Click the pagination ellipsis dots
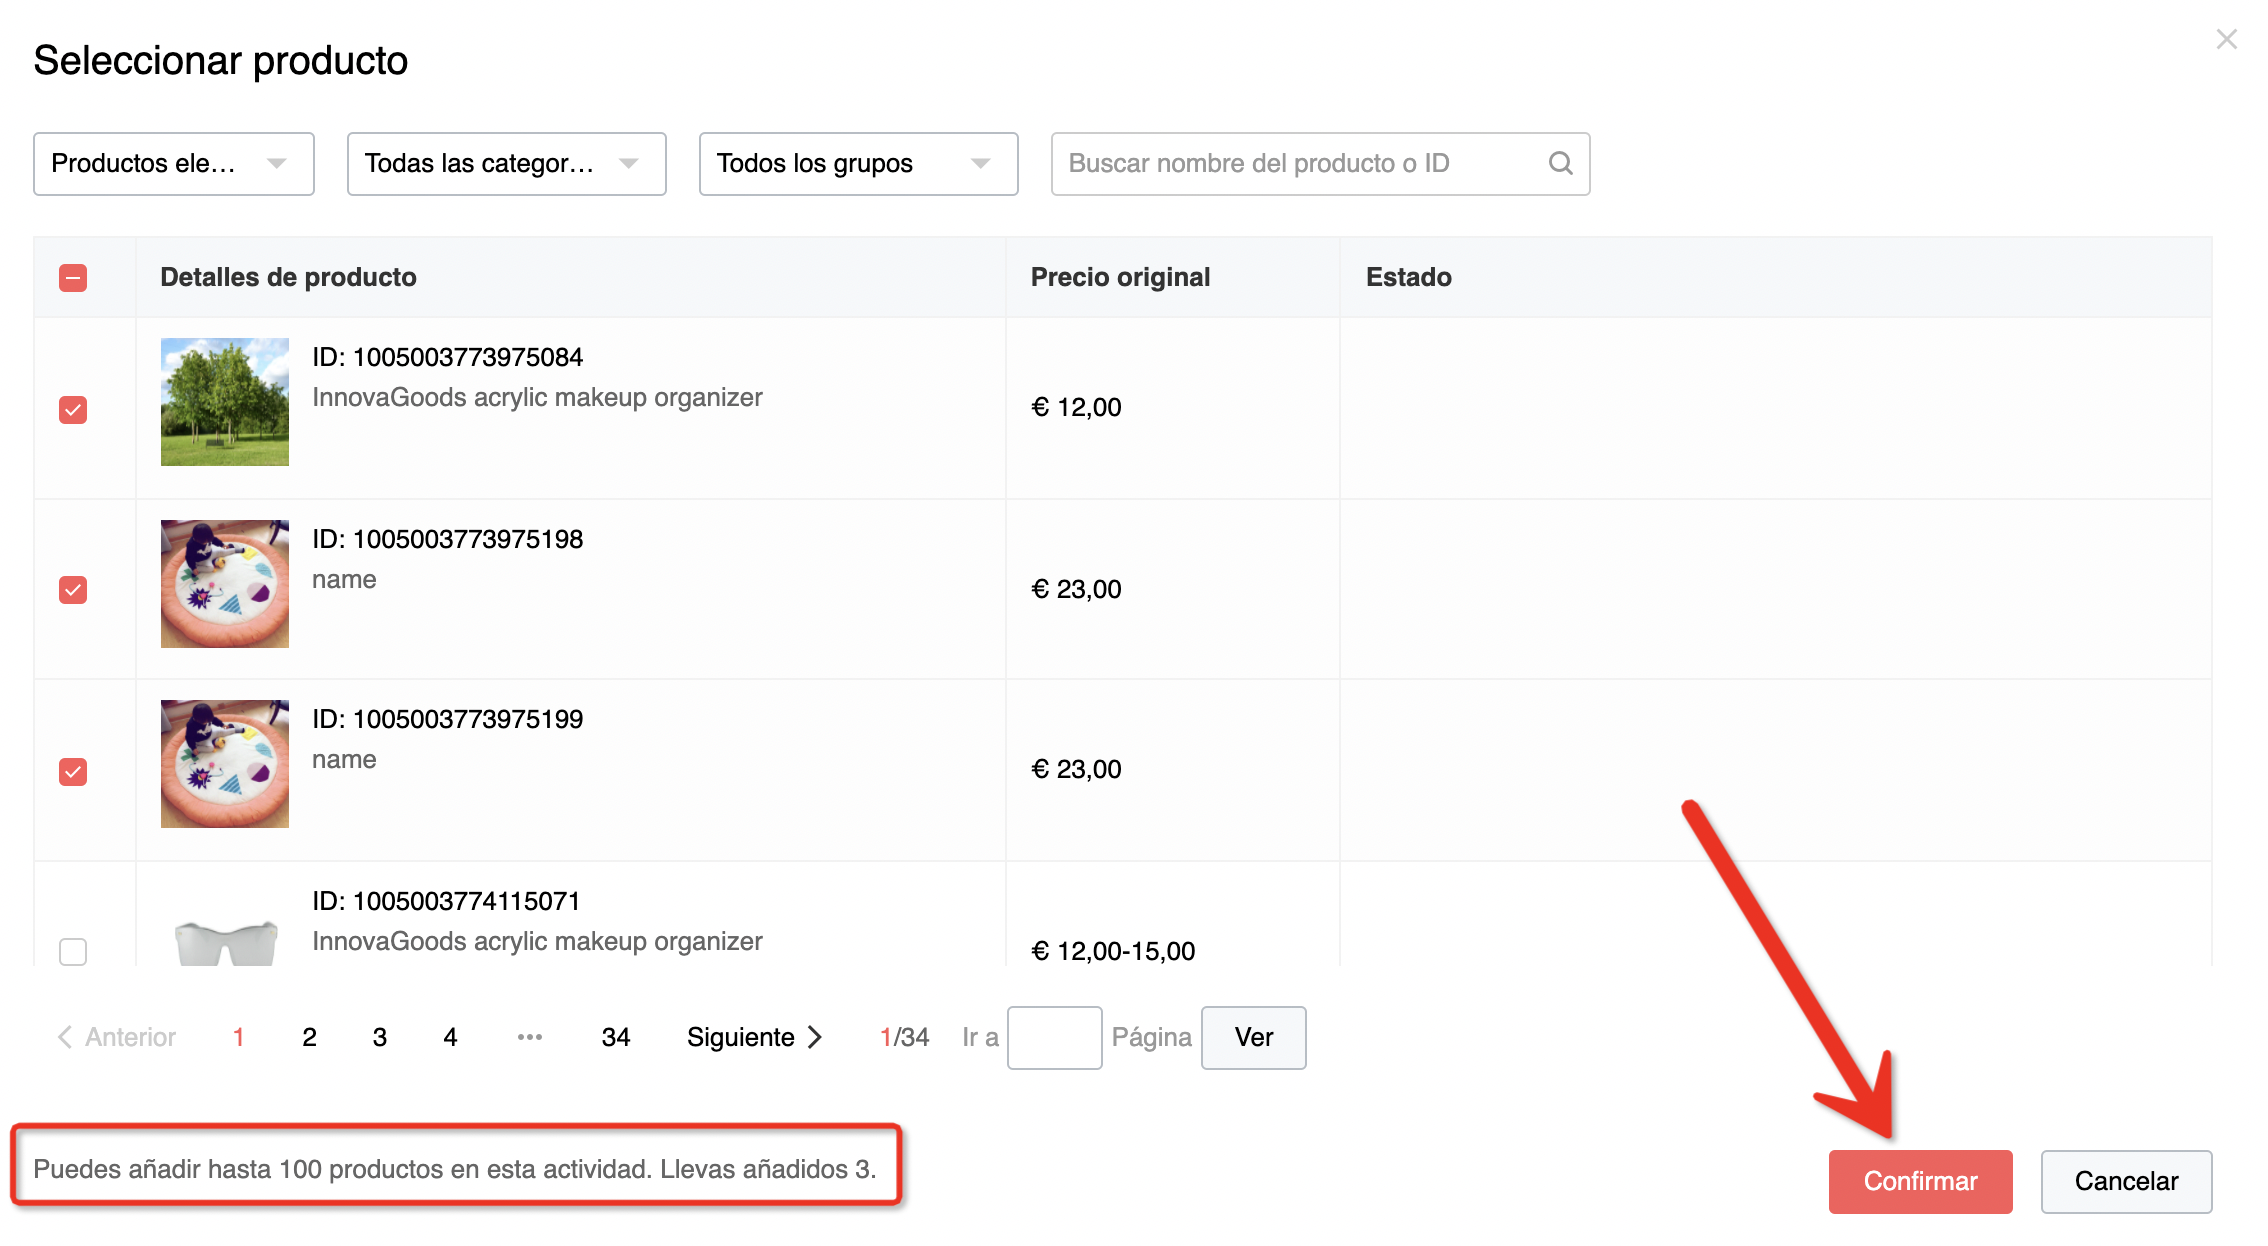Image resolution: width=2268 pixels, height=1246 pixels. tap(529, 1037)
